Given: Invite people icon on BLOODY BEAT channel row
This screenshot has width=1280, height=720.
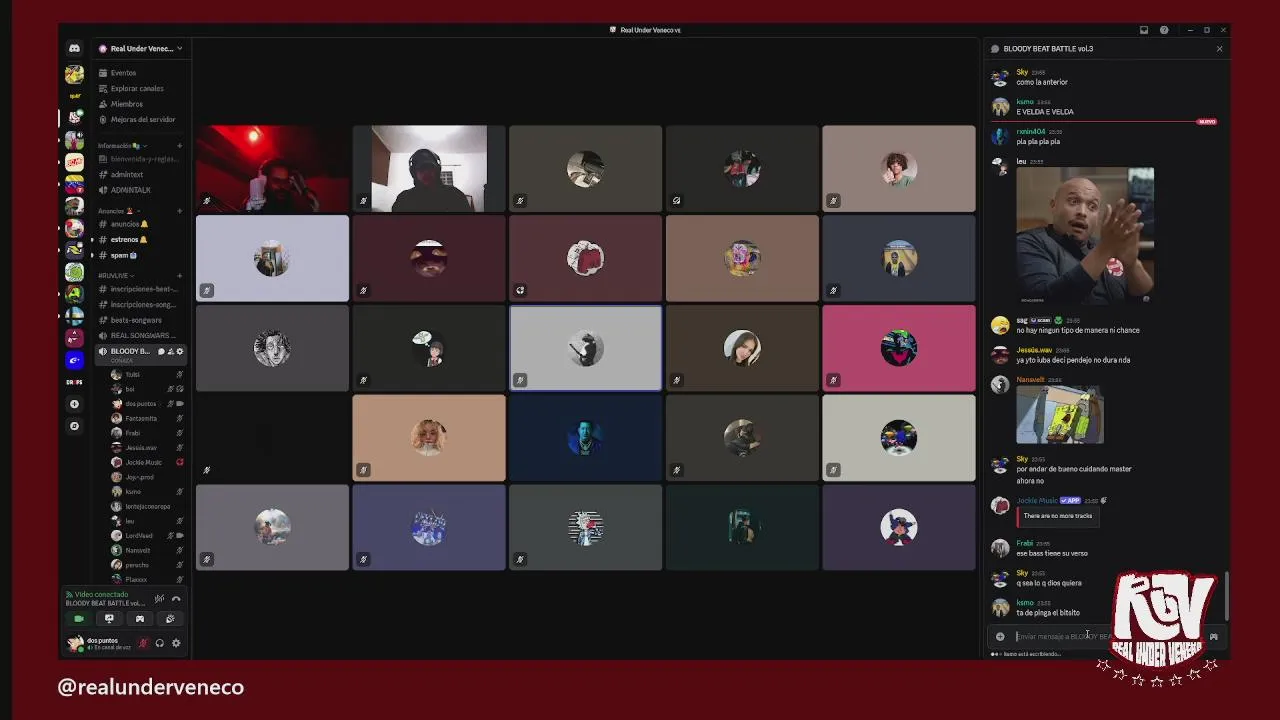Looking at the screenshot, I should (x=171, y=352).
